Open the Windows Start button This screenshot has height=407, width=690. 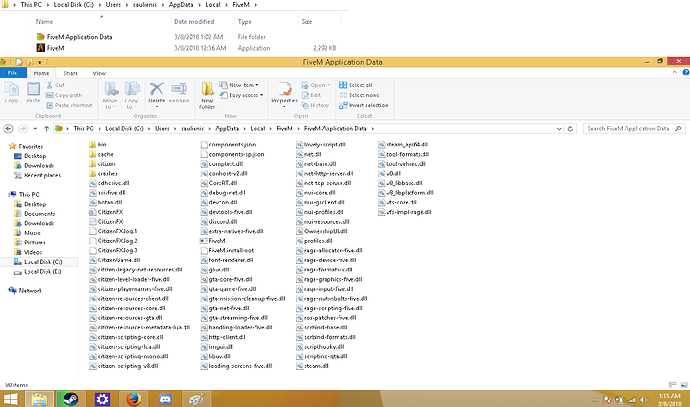pos(10,399)
